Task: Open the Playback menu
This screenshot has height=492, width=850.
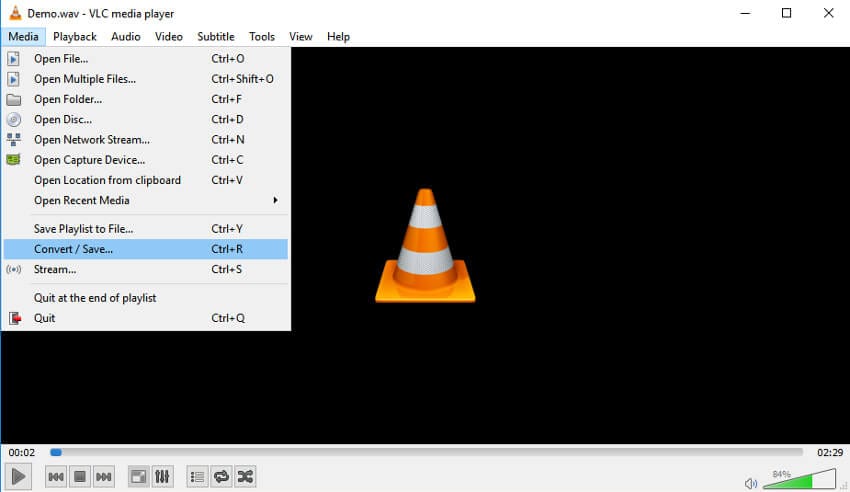Action: pos(75,36)
